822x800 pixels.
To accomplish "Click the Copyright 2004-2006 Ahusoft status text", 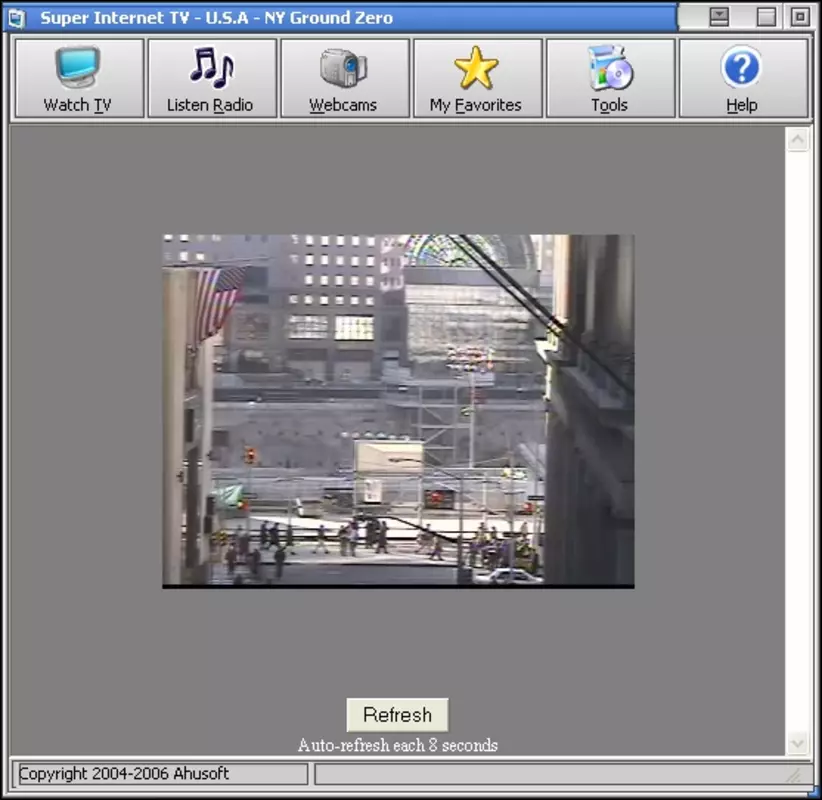I will point(124,773).
